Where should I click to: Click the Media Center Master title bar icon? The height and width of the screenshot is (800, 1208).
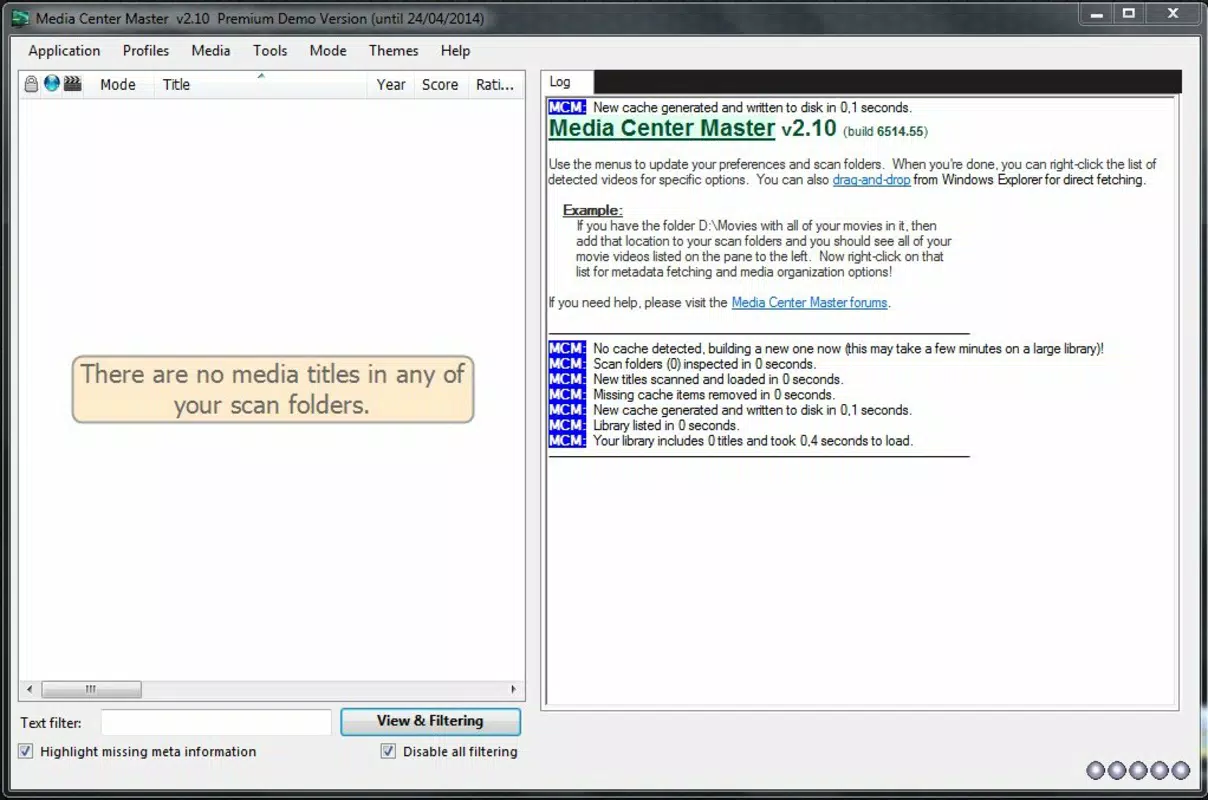pyautogui.click(x=20, y=18)
